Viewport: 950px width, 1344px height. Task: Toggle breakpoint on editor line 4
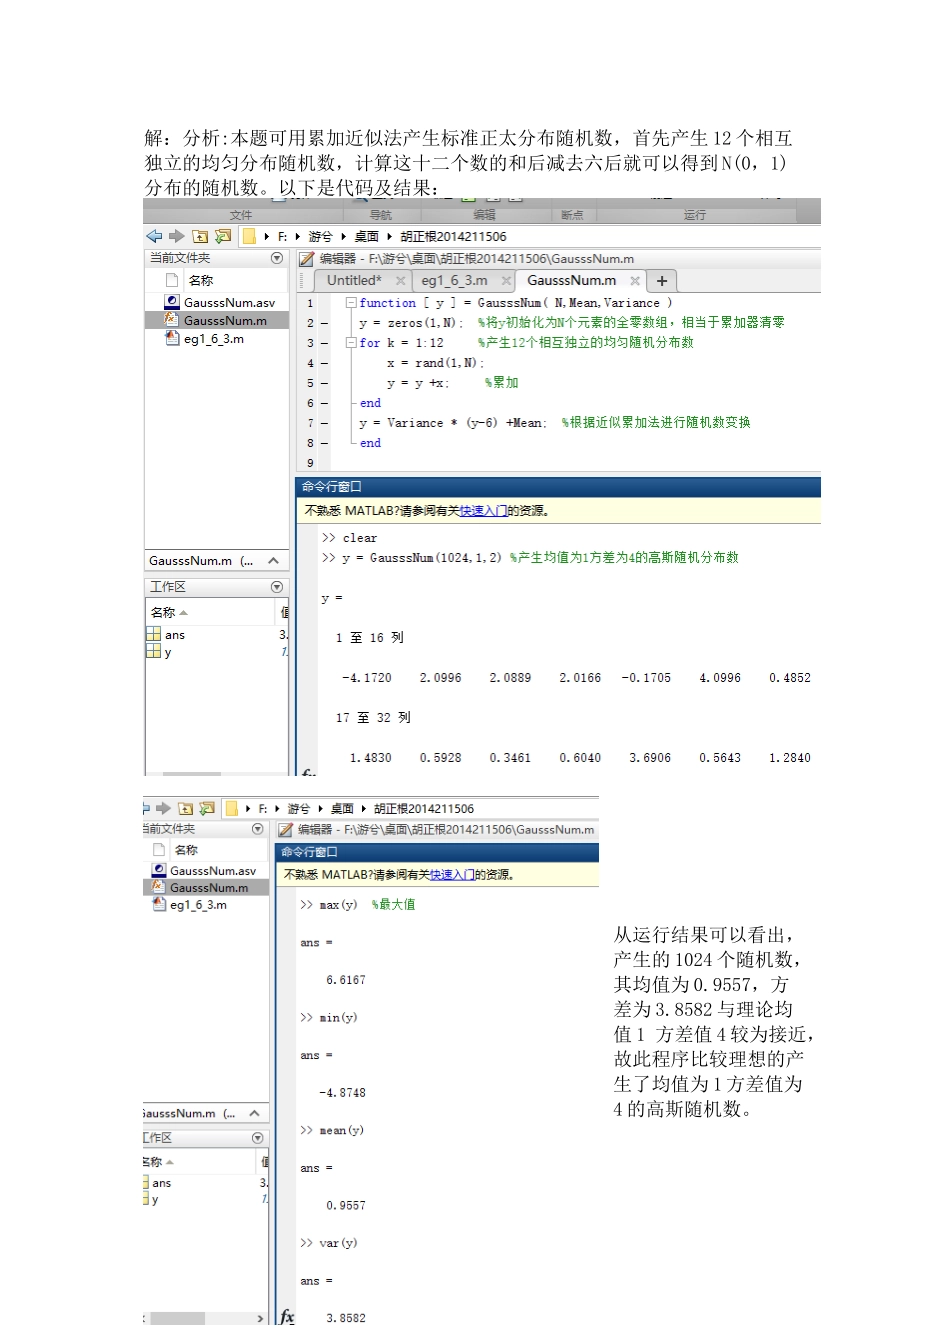(324, 363)
